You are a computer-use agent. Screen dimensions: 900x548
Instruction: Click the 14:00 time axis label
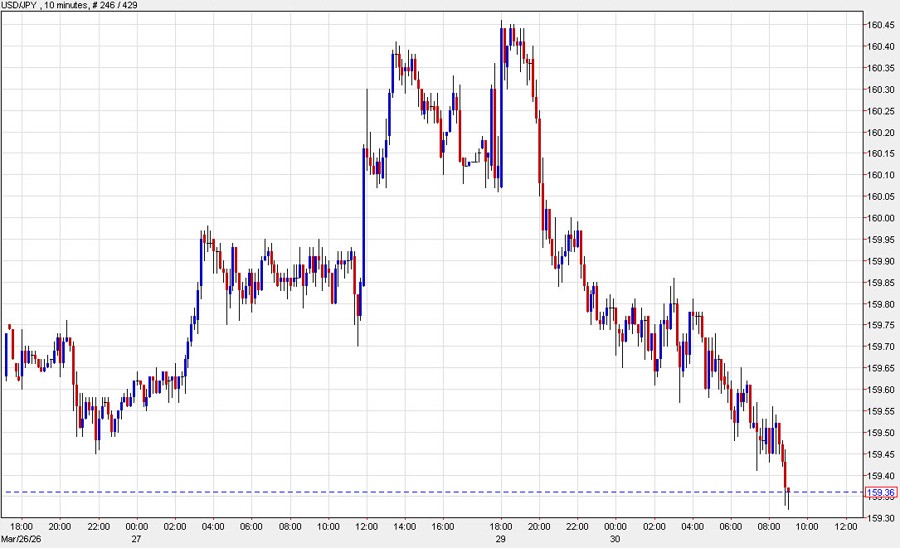tap(405, 527)
